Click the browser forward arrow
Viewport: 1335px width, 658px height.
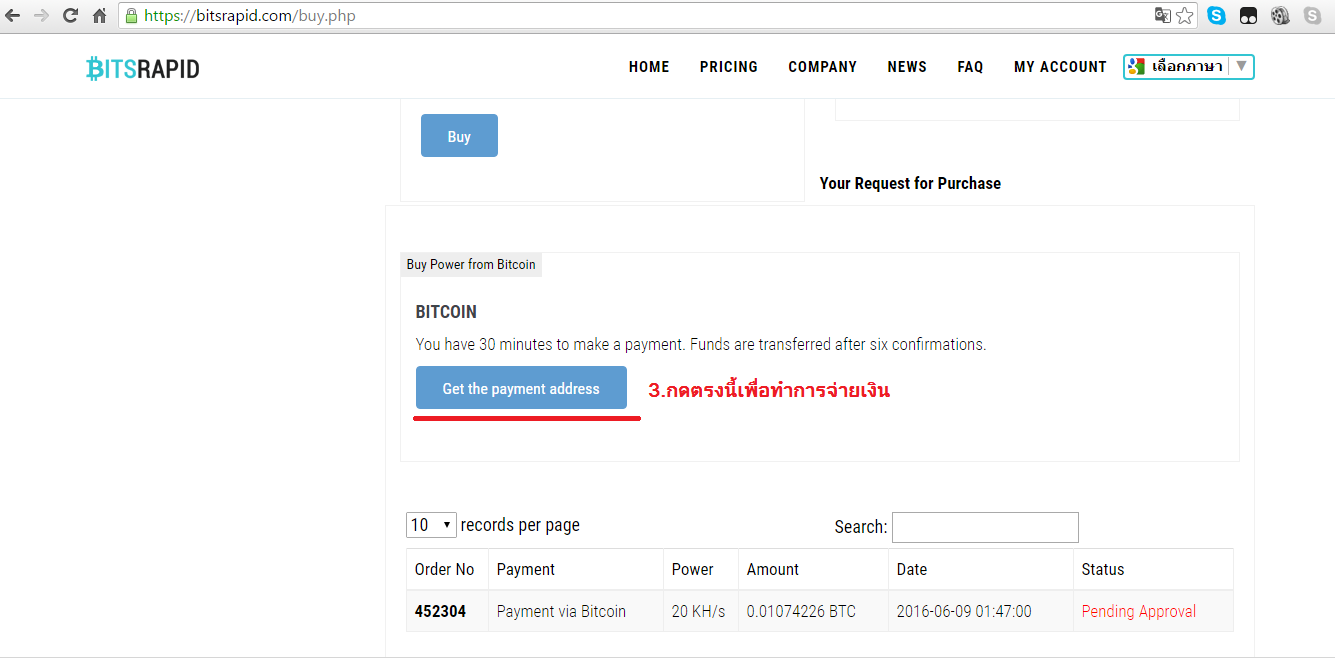coord(41,16)
